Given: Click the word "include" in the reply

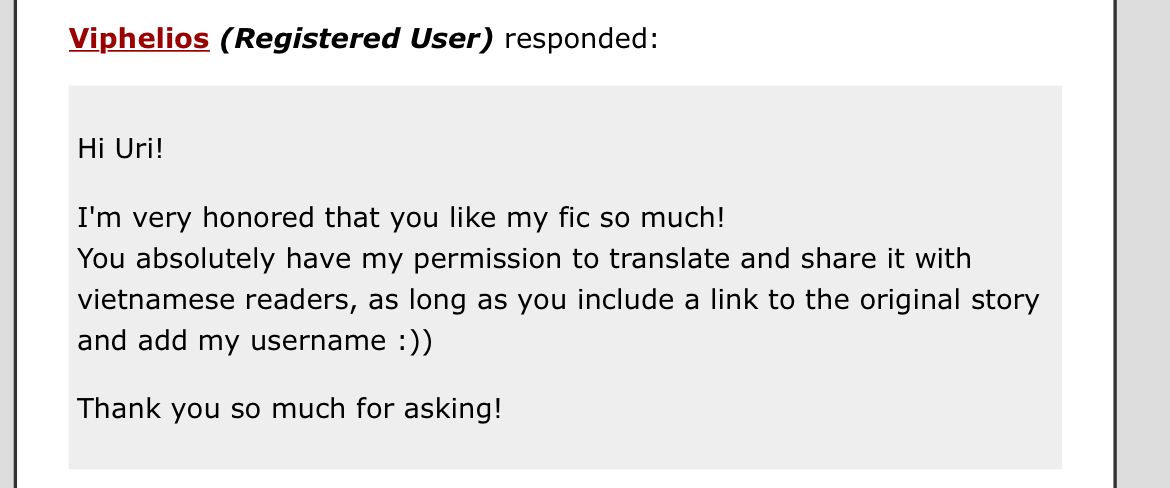Looking at the screenshot, I should [627, 299].
